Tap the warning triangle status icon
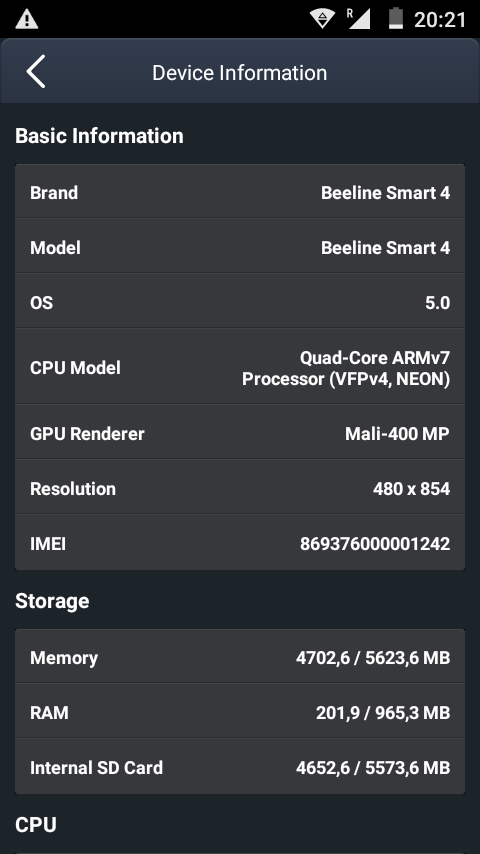The image size is (480, 854). click(x=26, y=20)
